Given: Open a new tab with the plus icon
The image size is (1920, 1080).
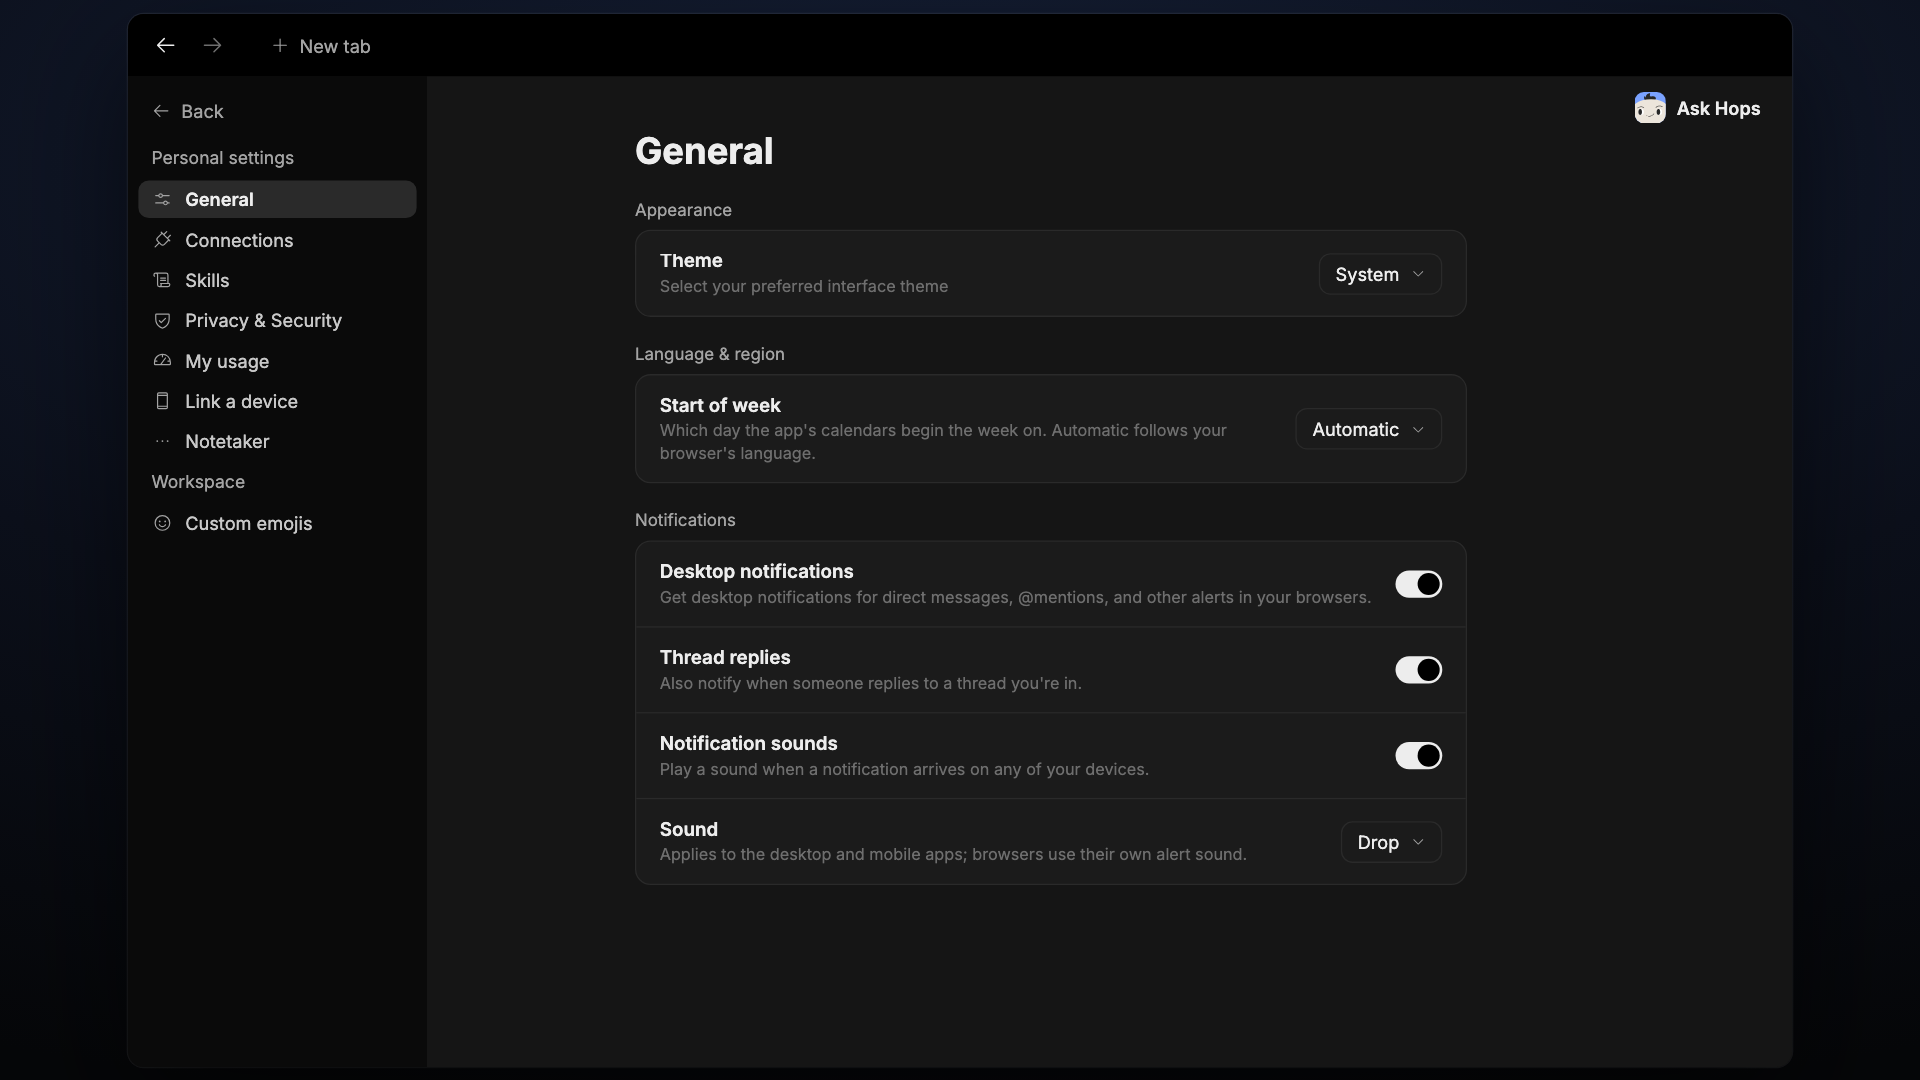Looking at the screenshot, I should (x=280, y=46).
